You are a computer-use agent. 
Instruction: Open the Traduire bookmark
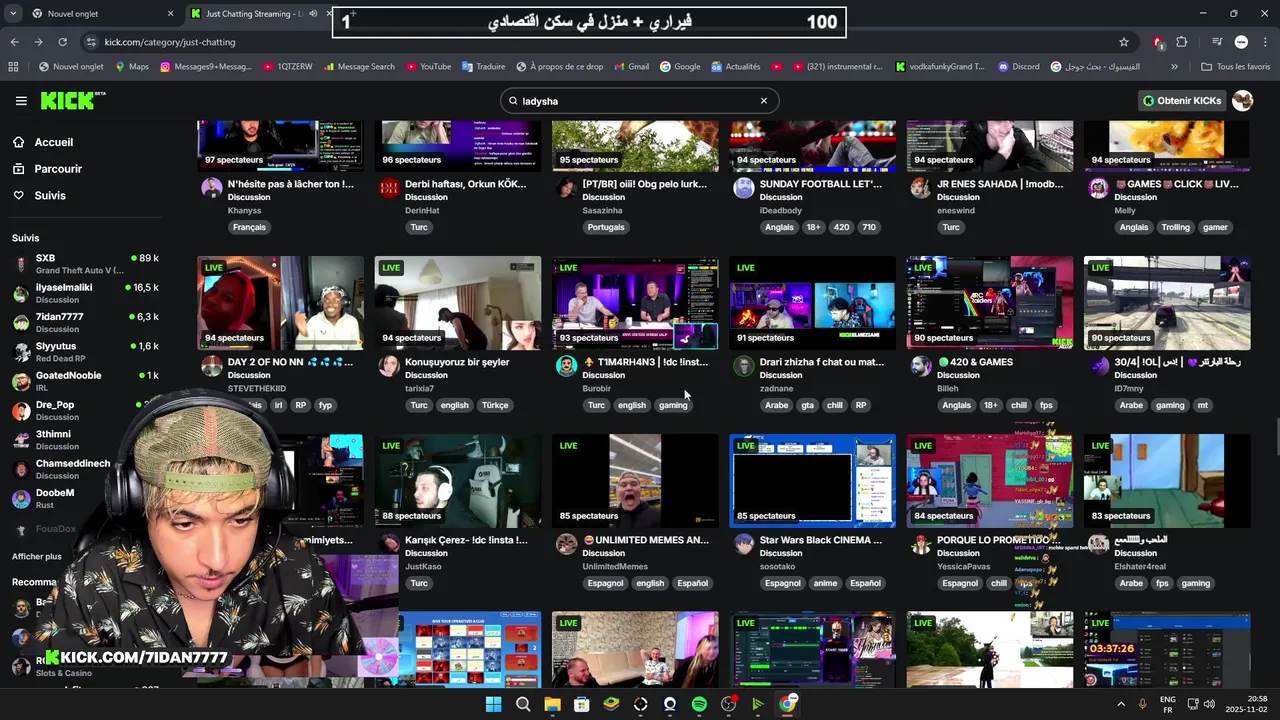point(484,67)
